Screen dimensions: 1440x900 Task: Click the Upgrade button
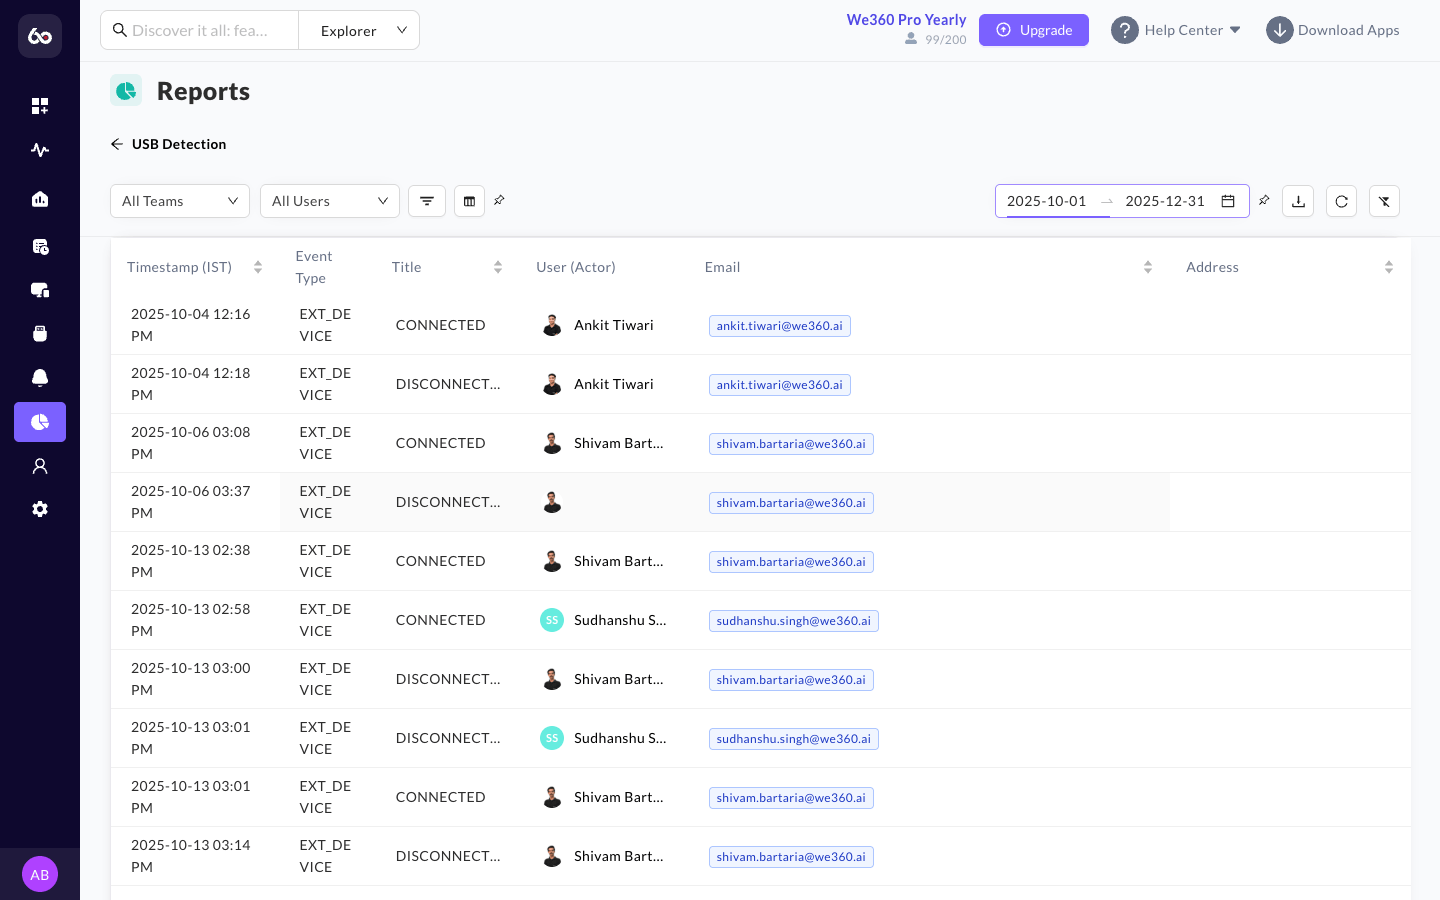tap(1034, 30)
